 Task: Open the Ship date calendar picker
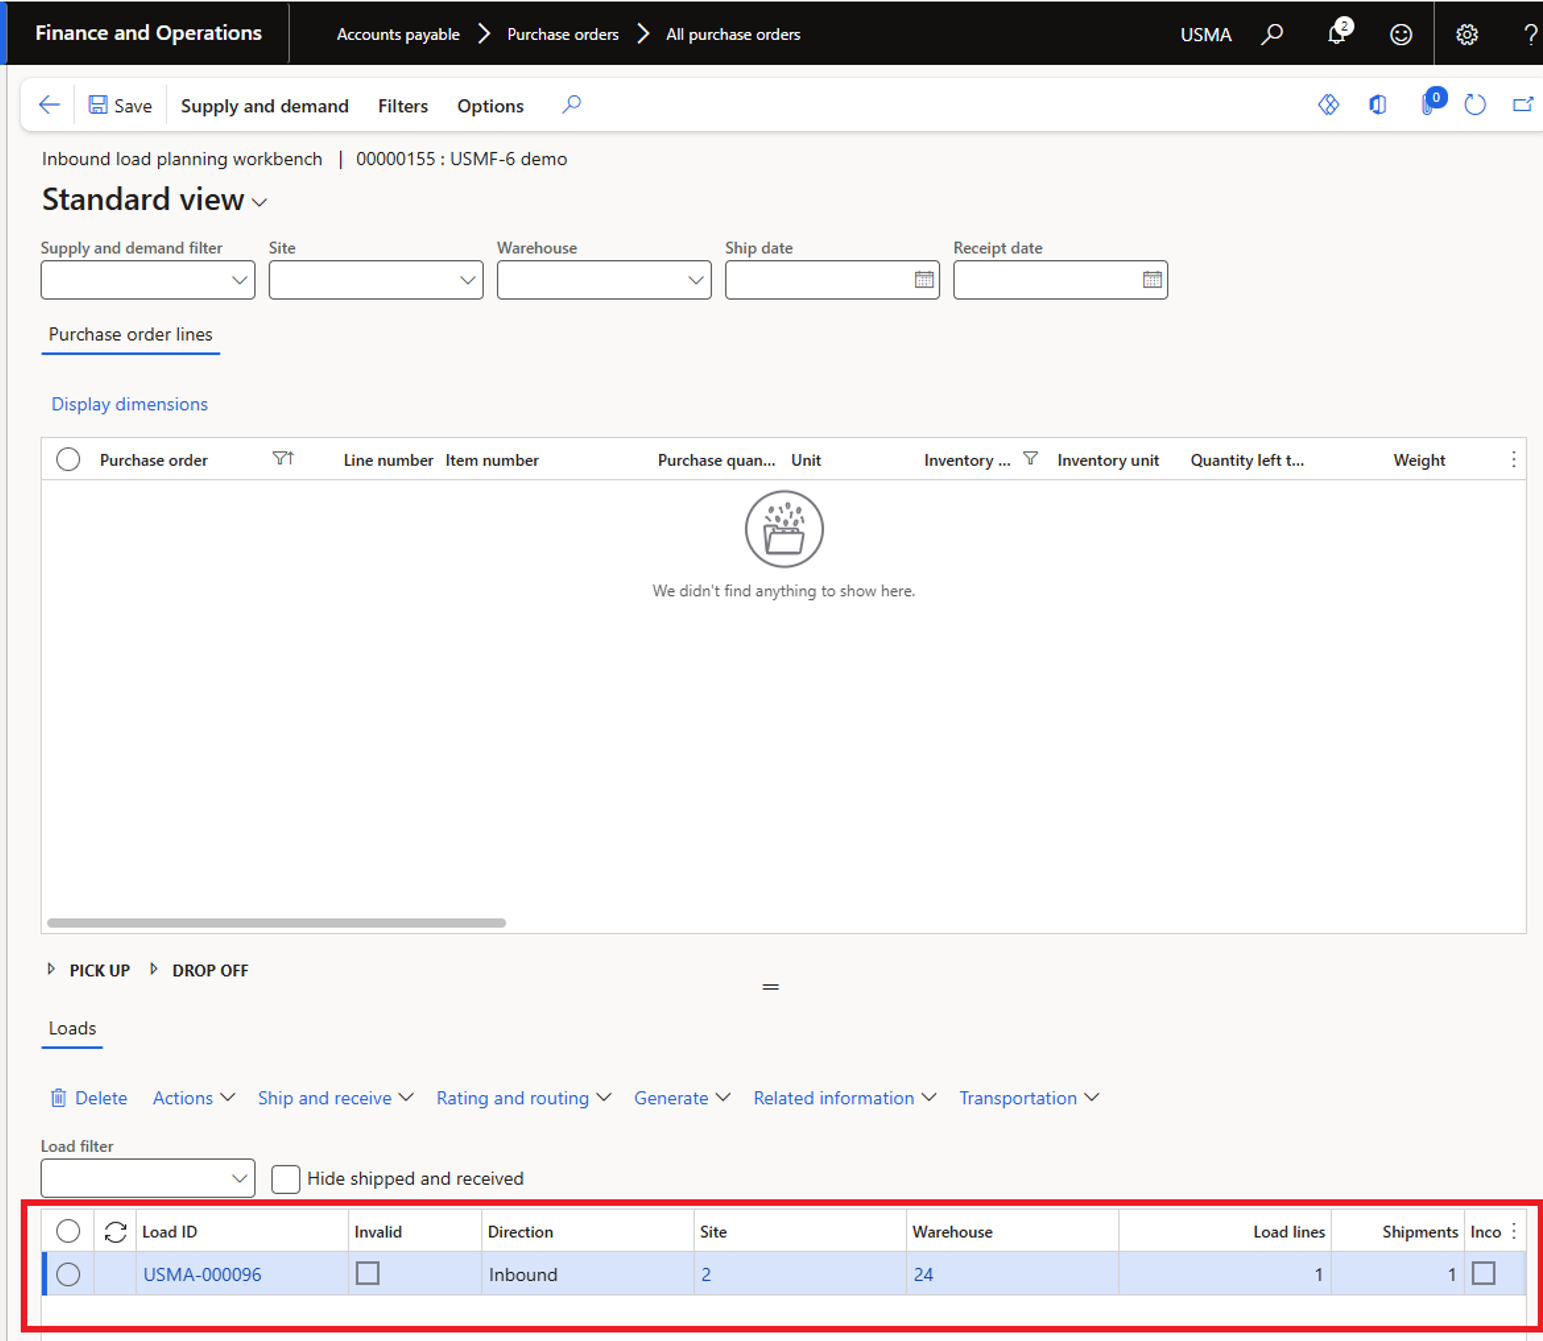[x=924, y=280]
